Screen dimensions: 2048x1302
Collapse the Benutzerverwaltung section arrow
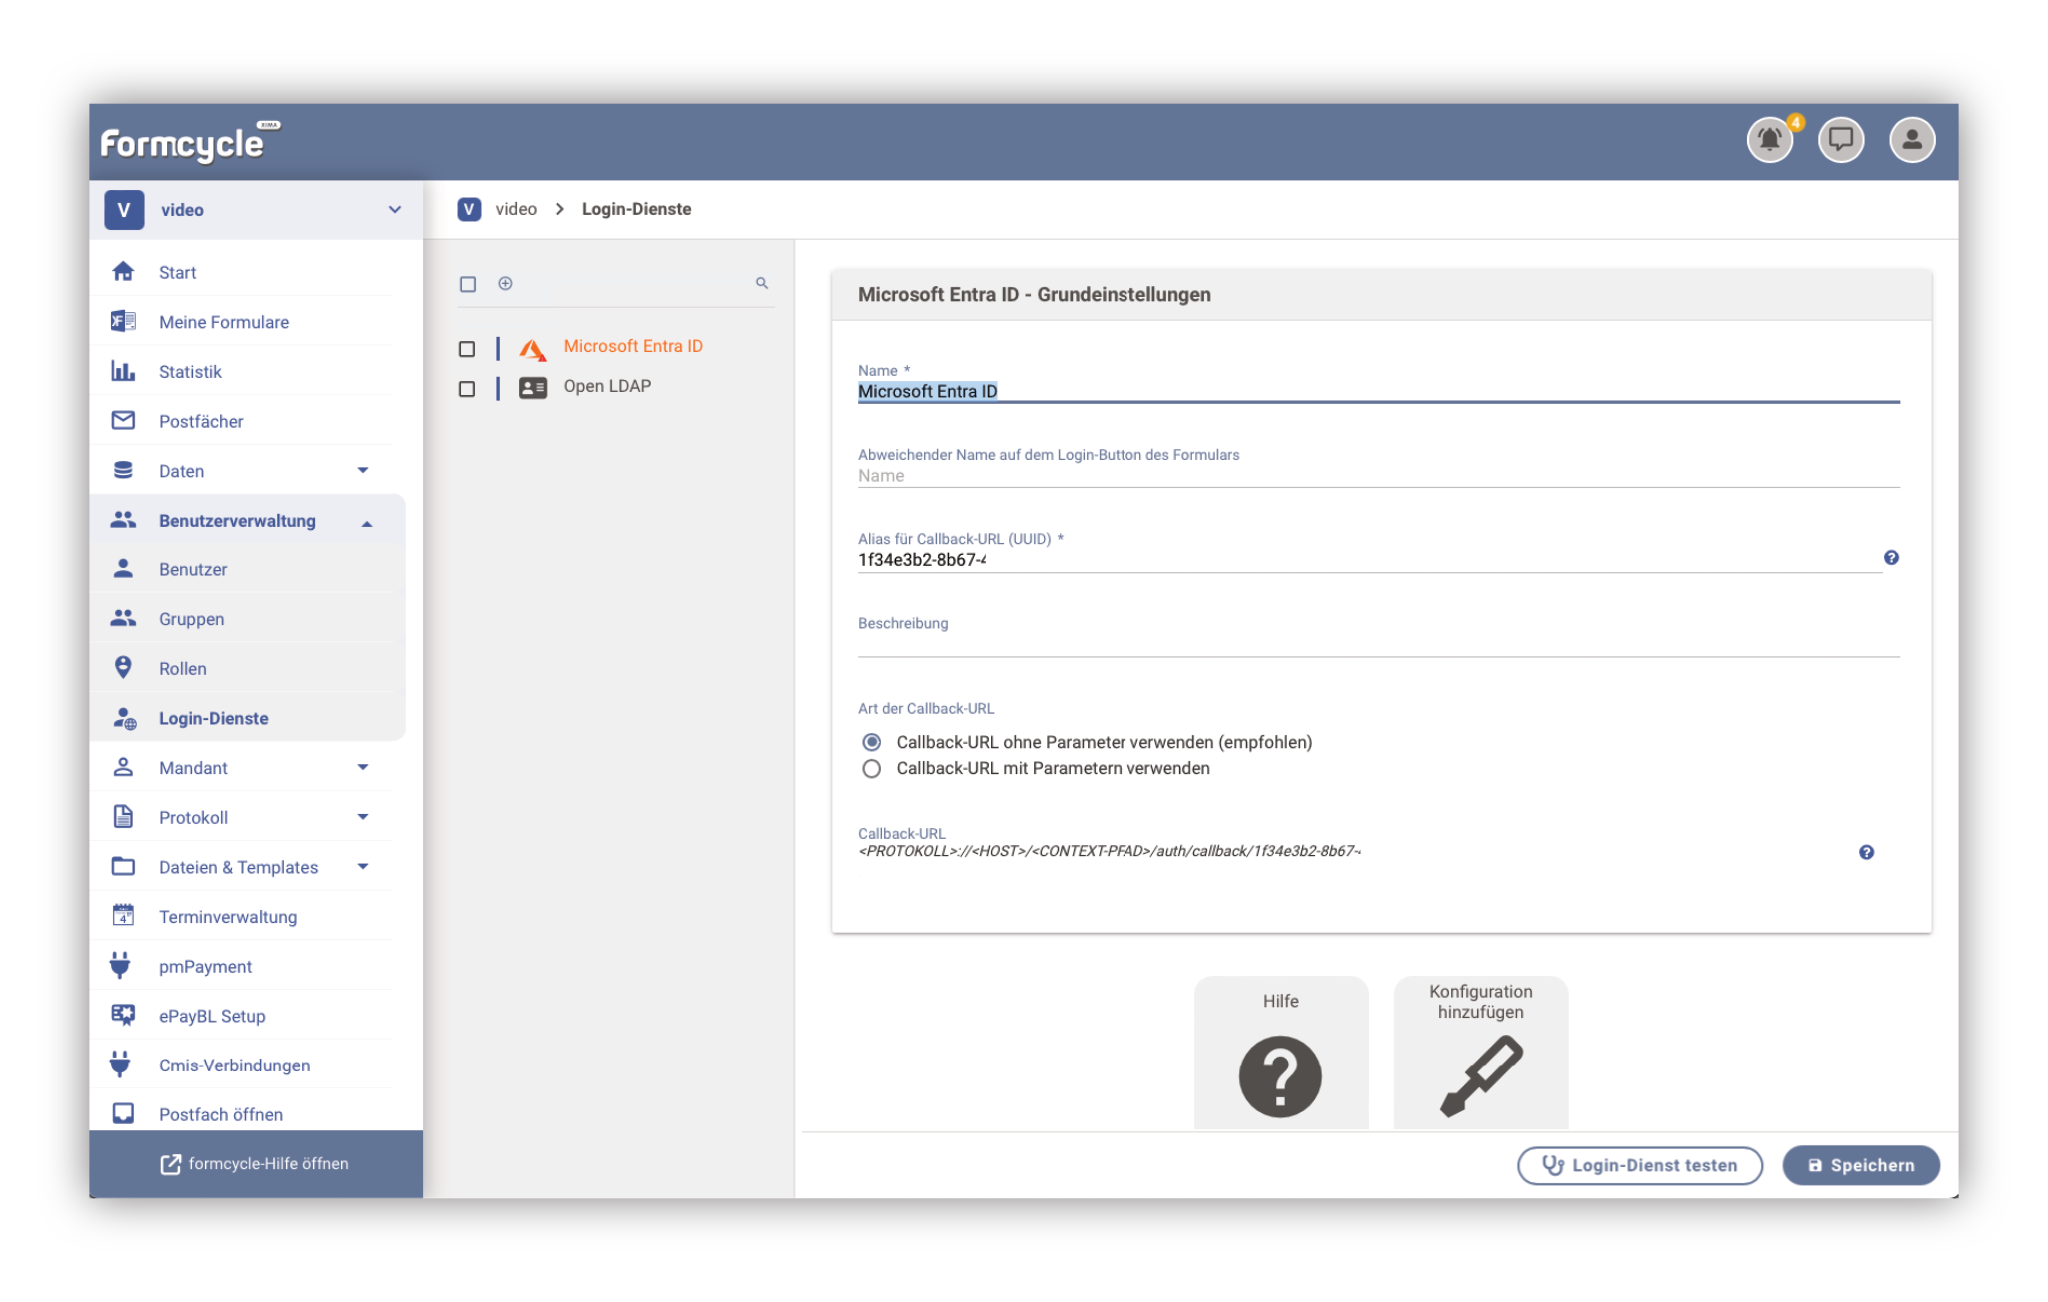point(367,522)
